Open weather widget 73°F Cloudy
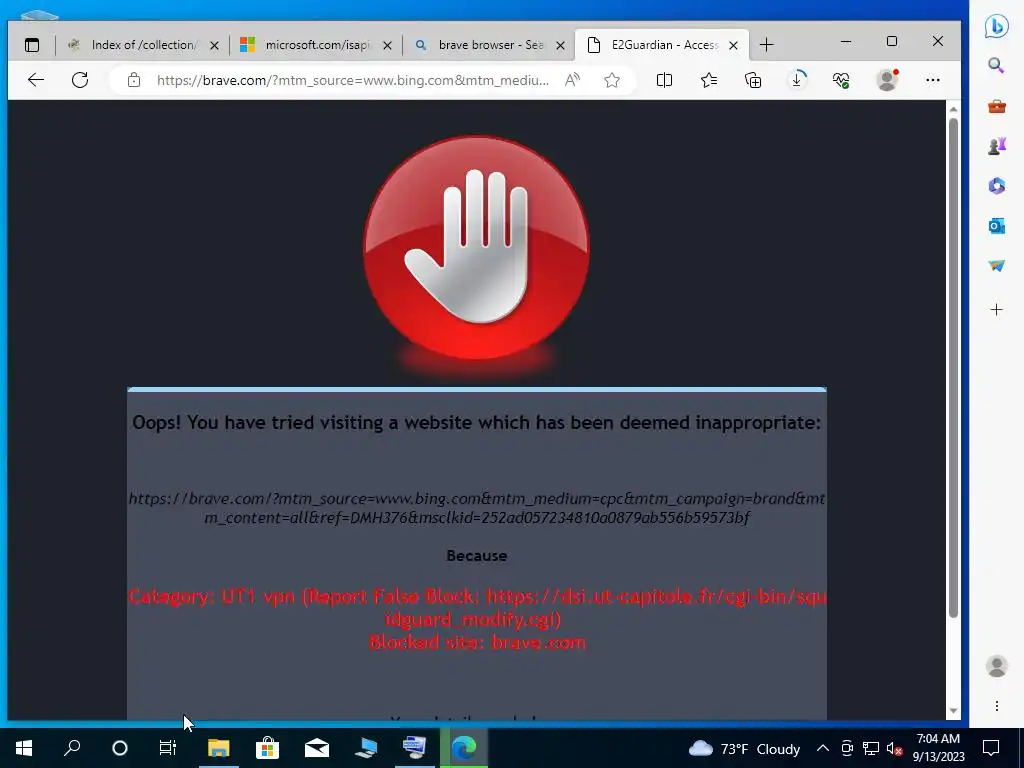1024x768 pixels. click(x=744, y=749)
